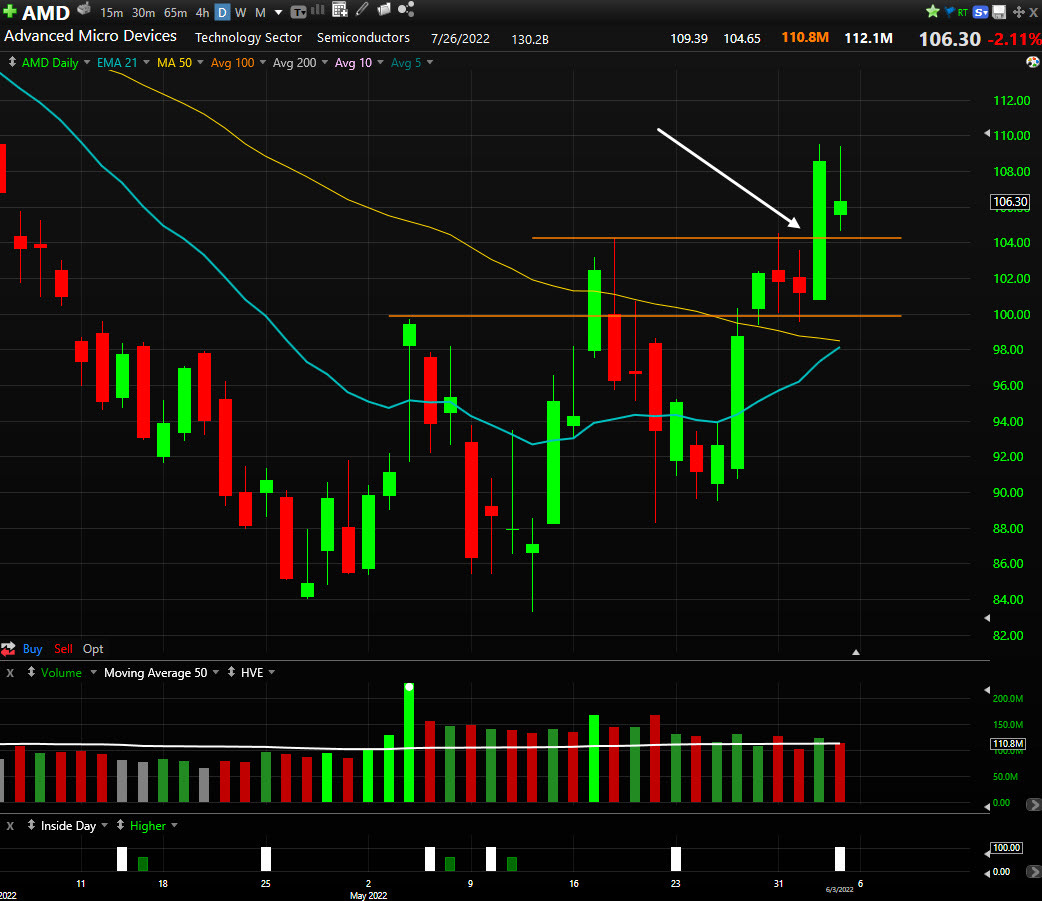Click the EMA 21 indicator label
This screenshot has width=1042, height=901.
click(117, 62)
